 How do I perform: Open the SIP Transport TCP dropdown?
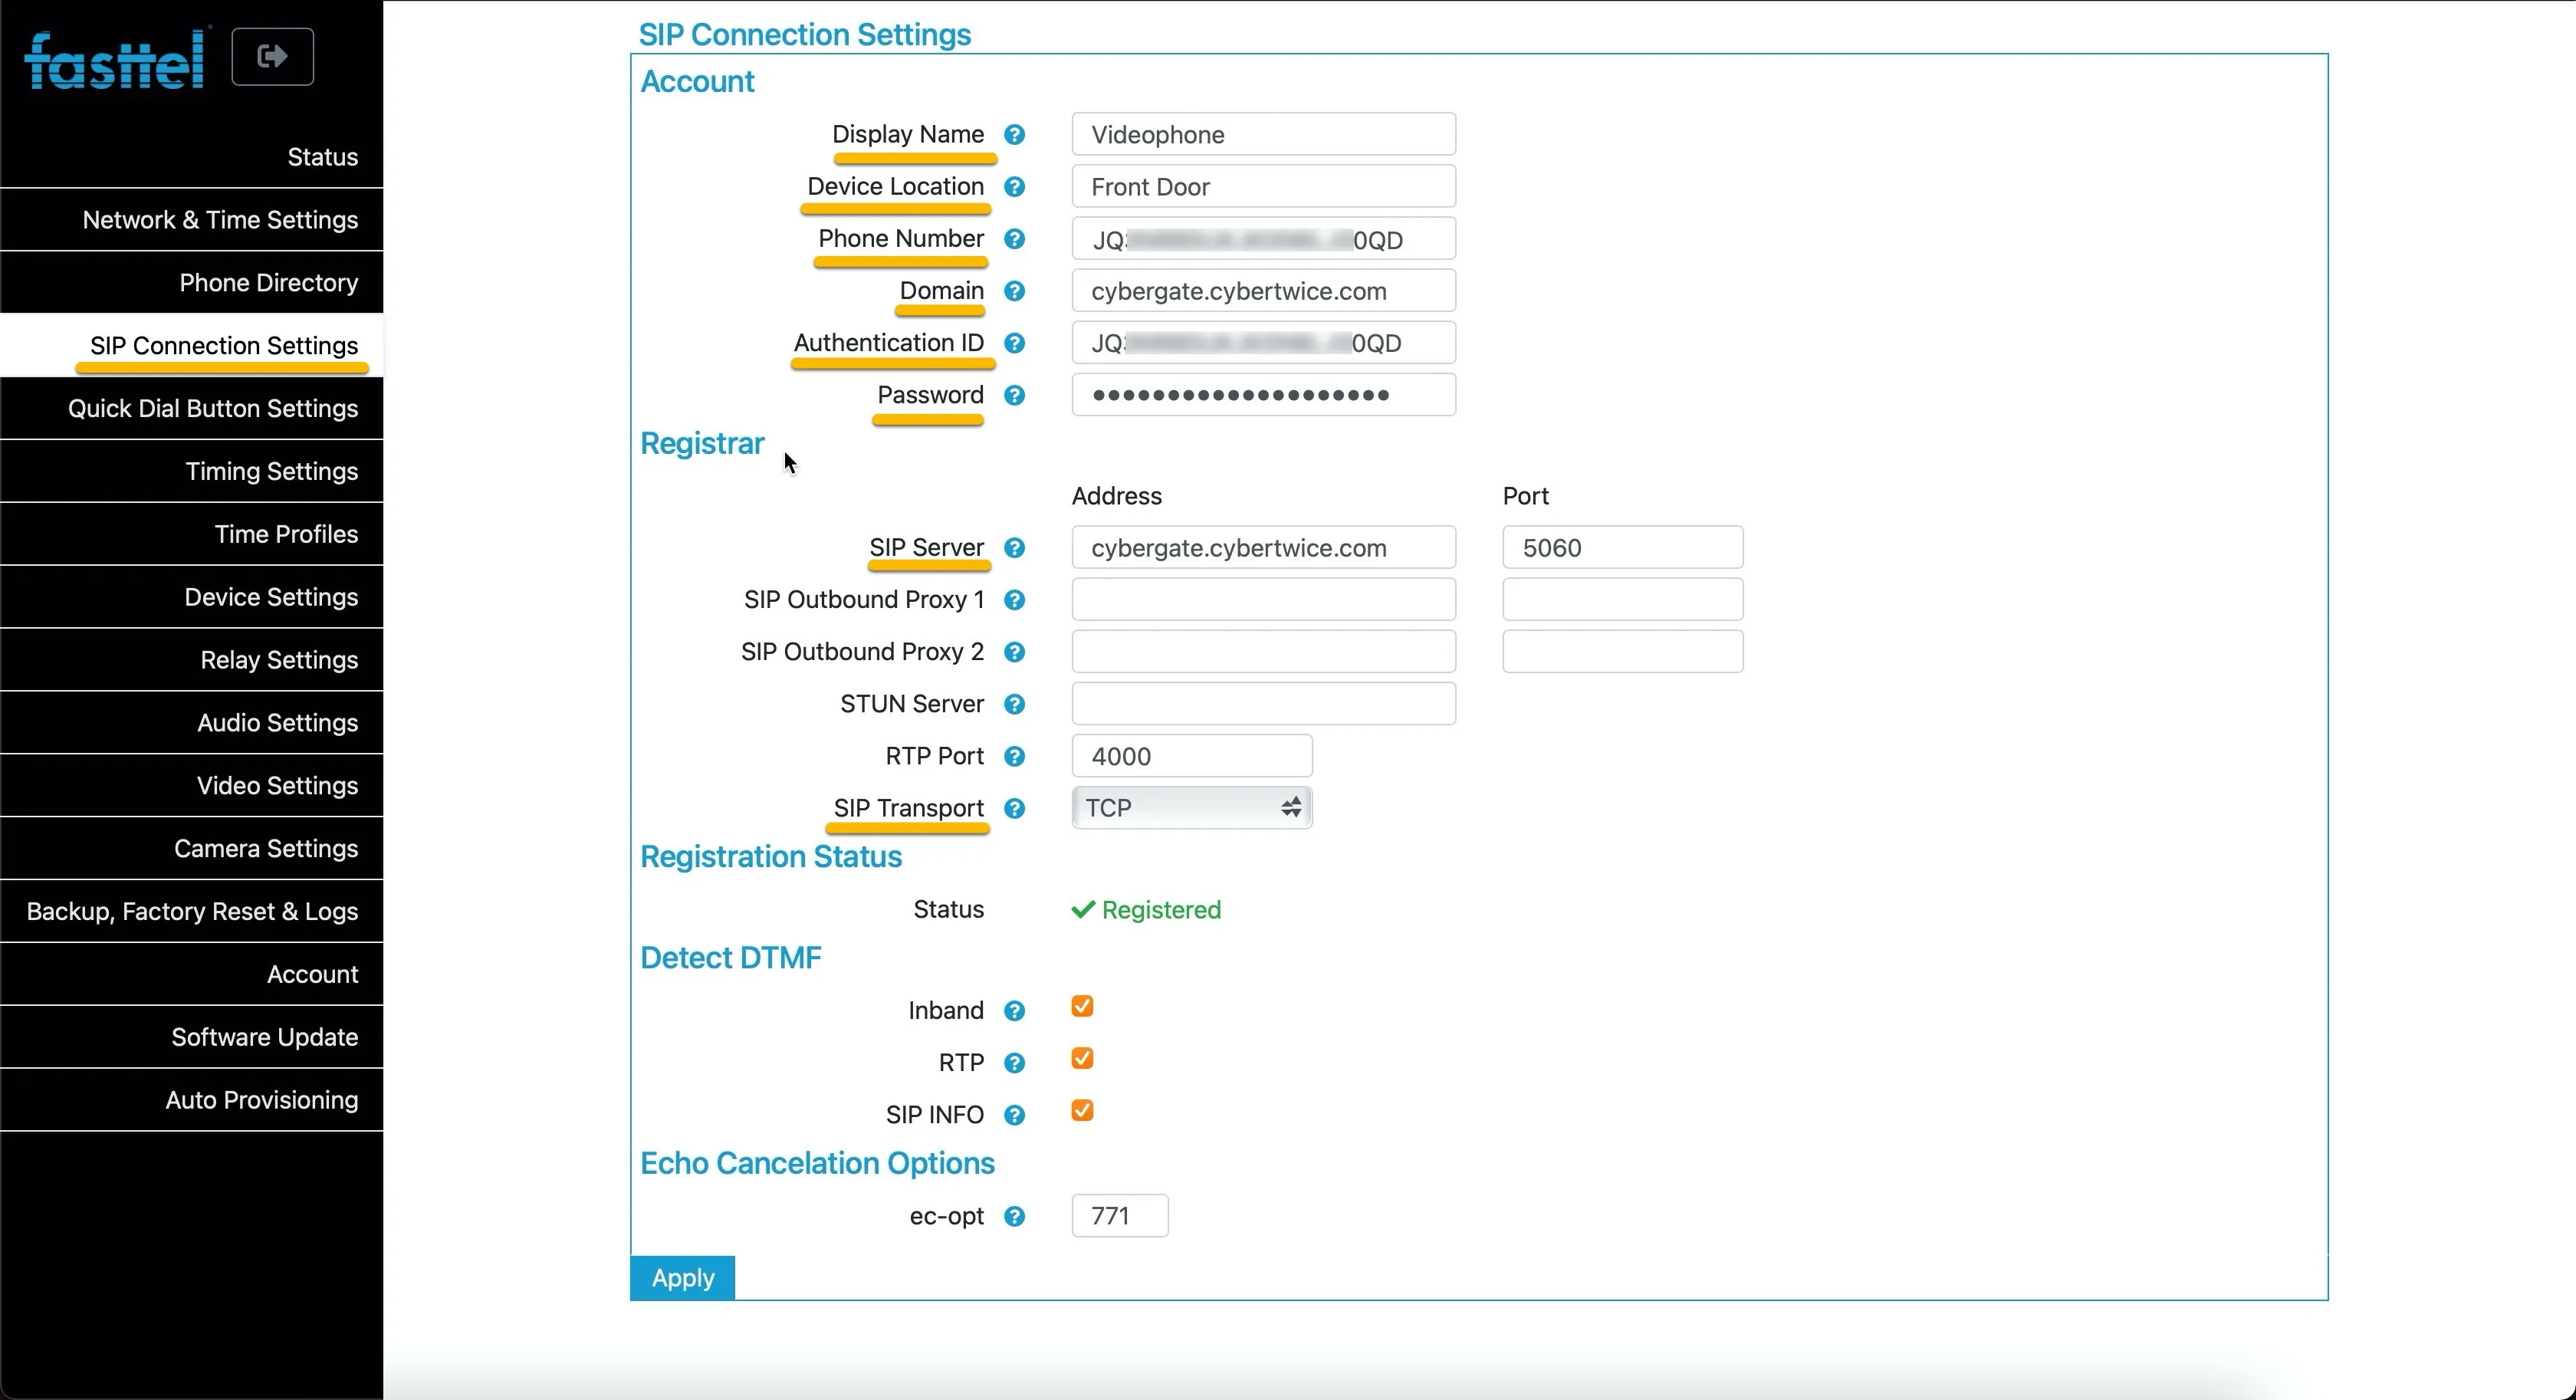point(1192,808)
